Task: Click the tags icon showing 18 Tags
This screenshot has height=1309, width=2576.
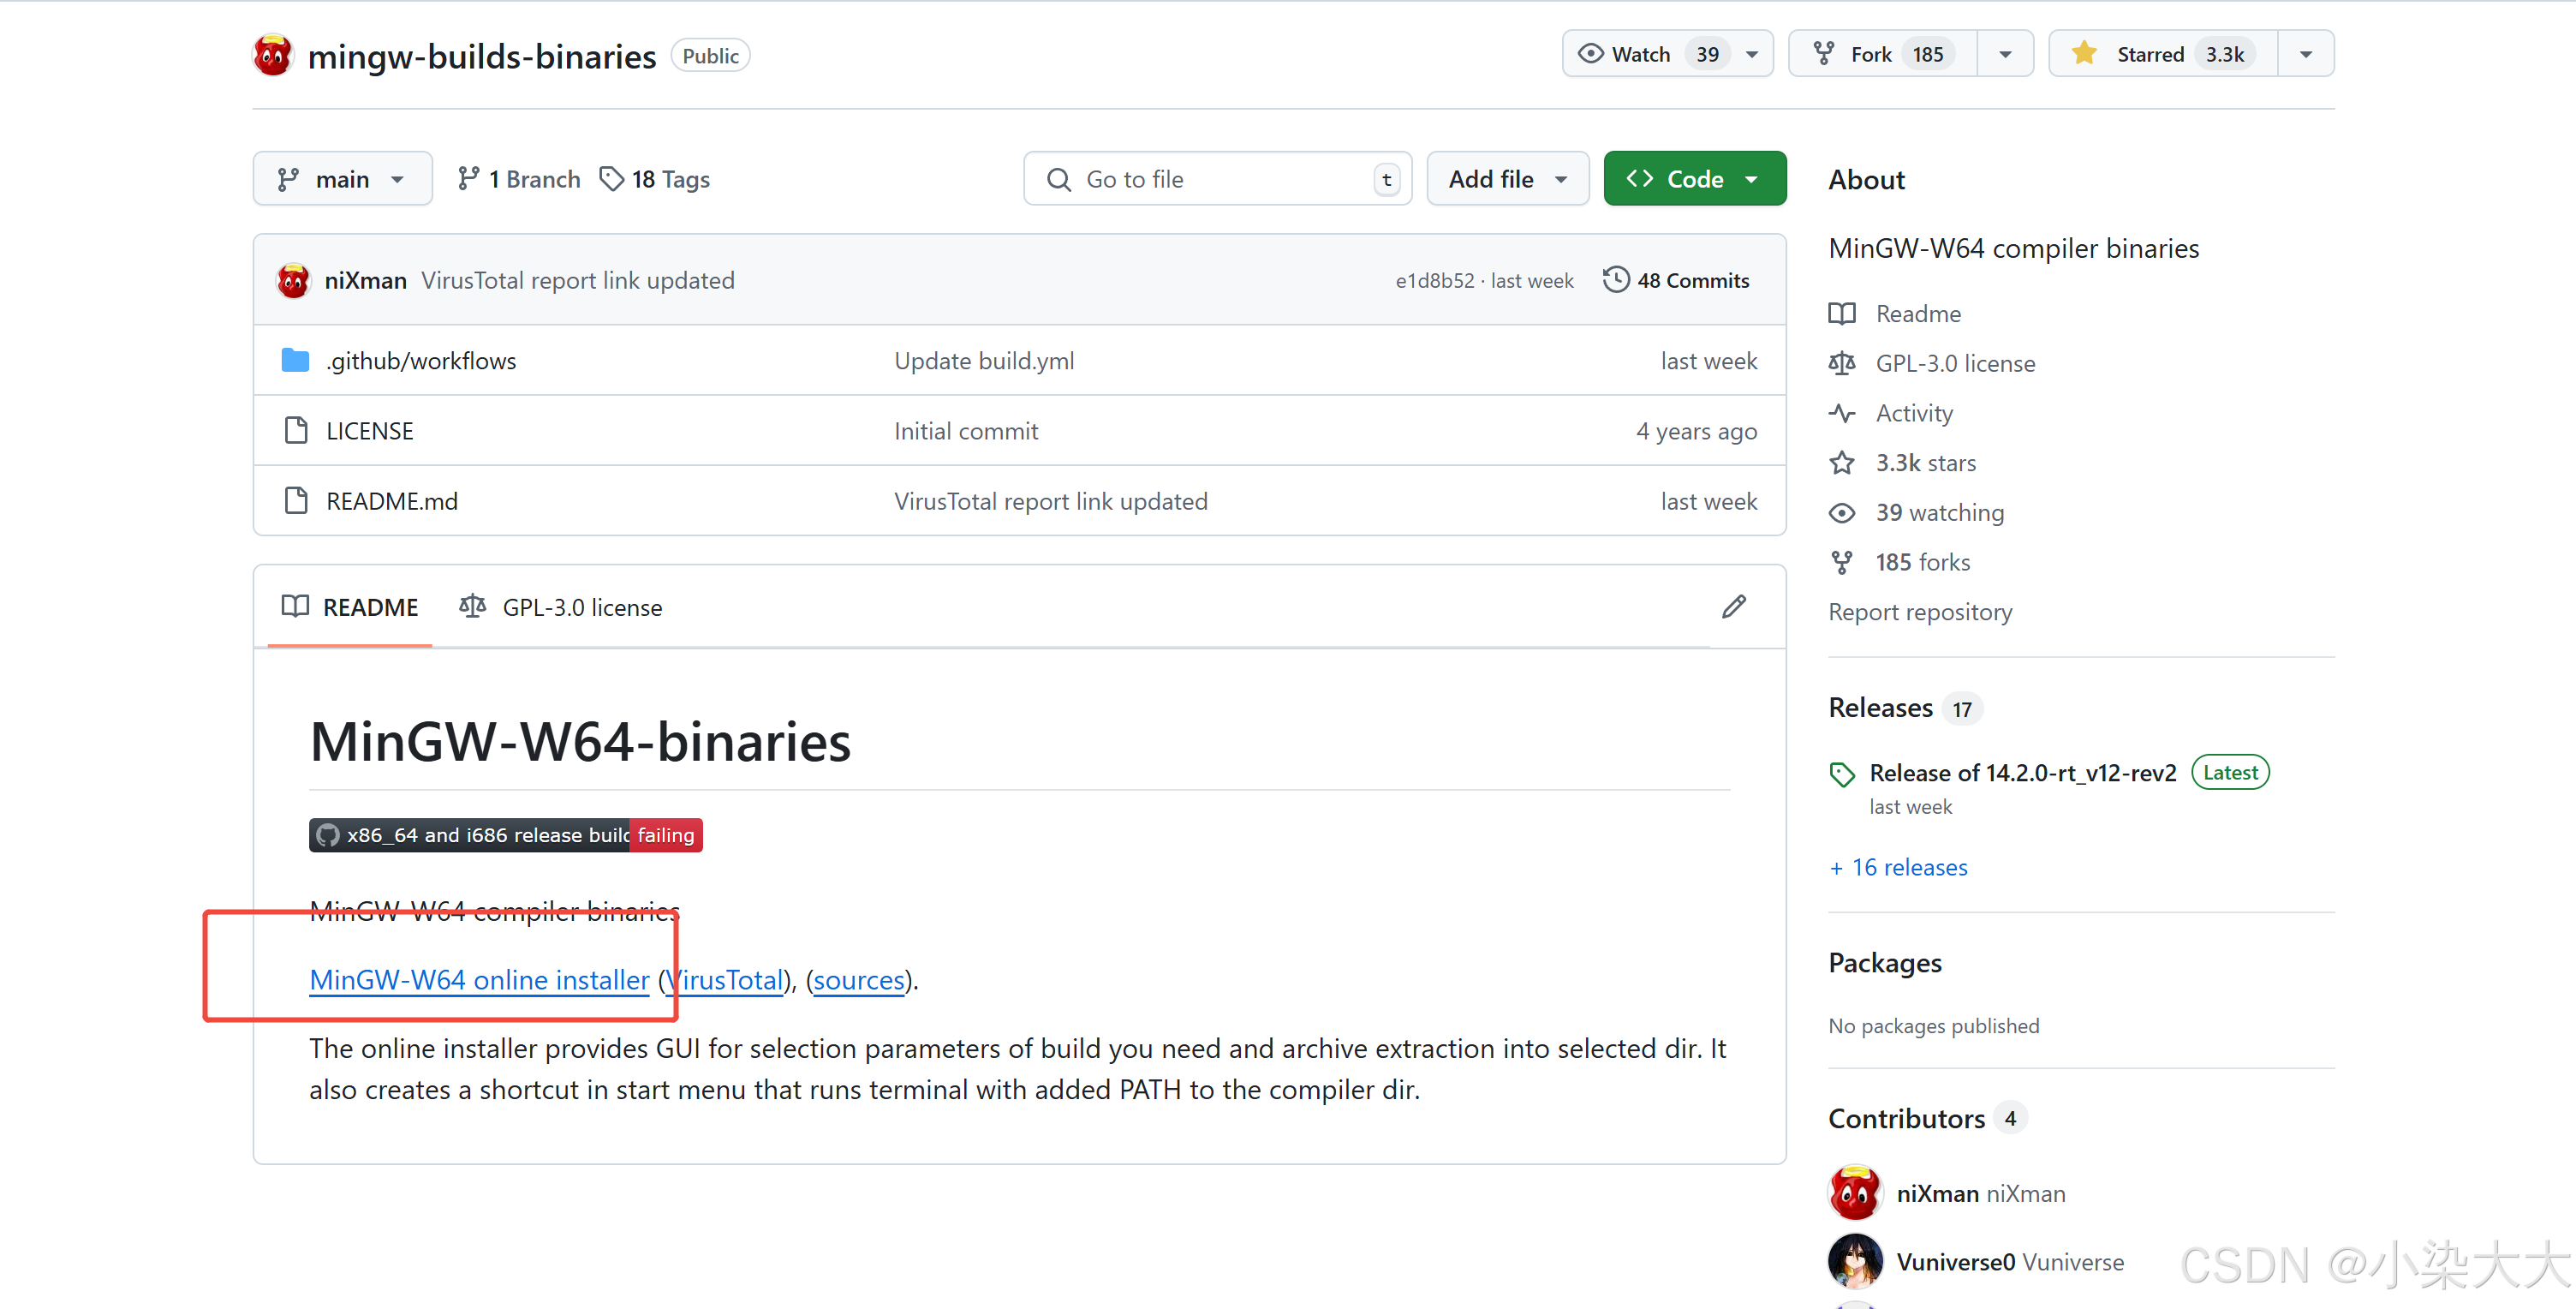Action: coord(611,179)
